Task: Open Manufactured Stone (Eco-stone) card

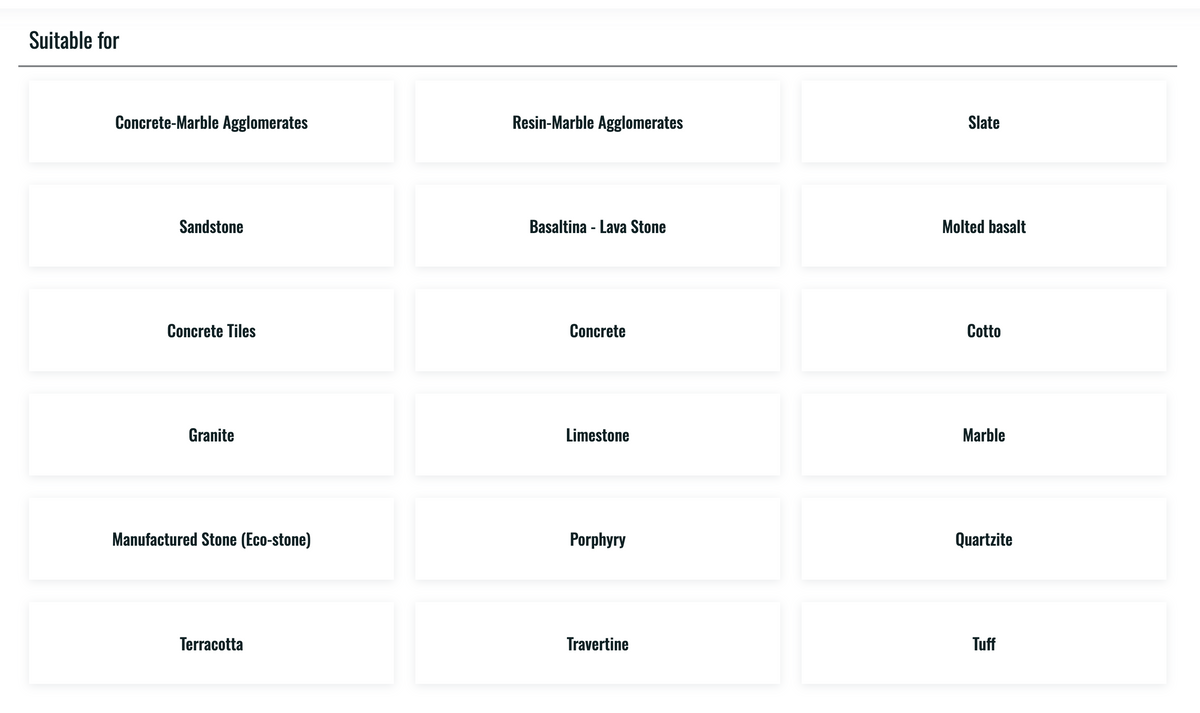Action: tap(211, 539)
